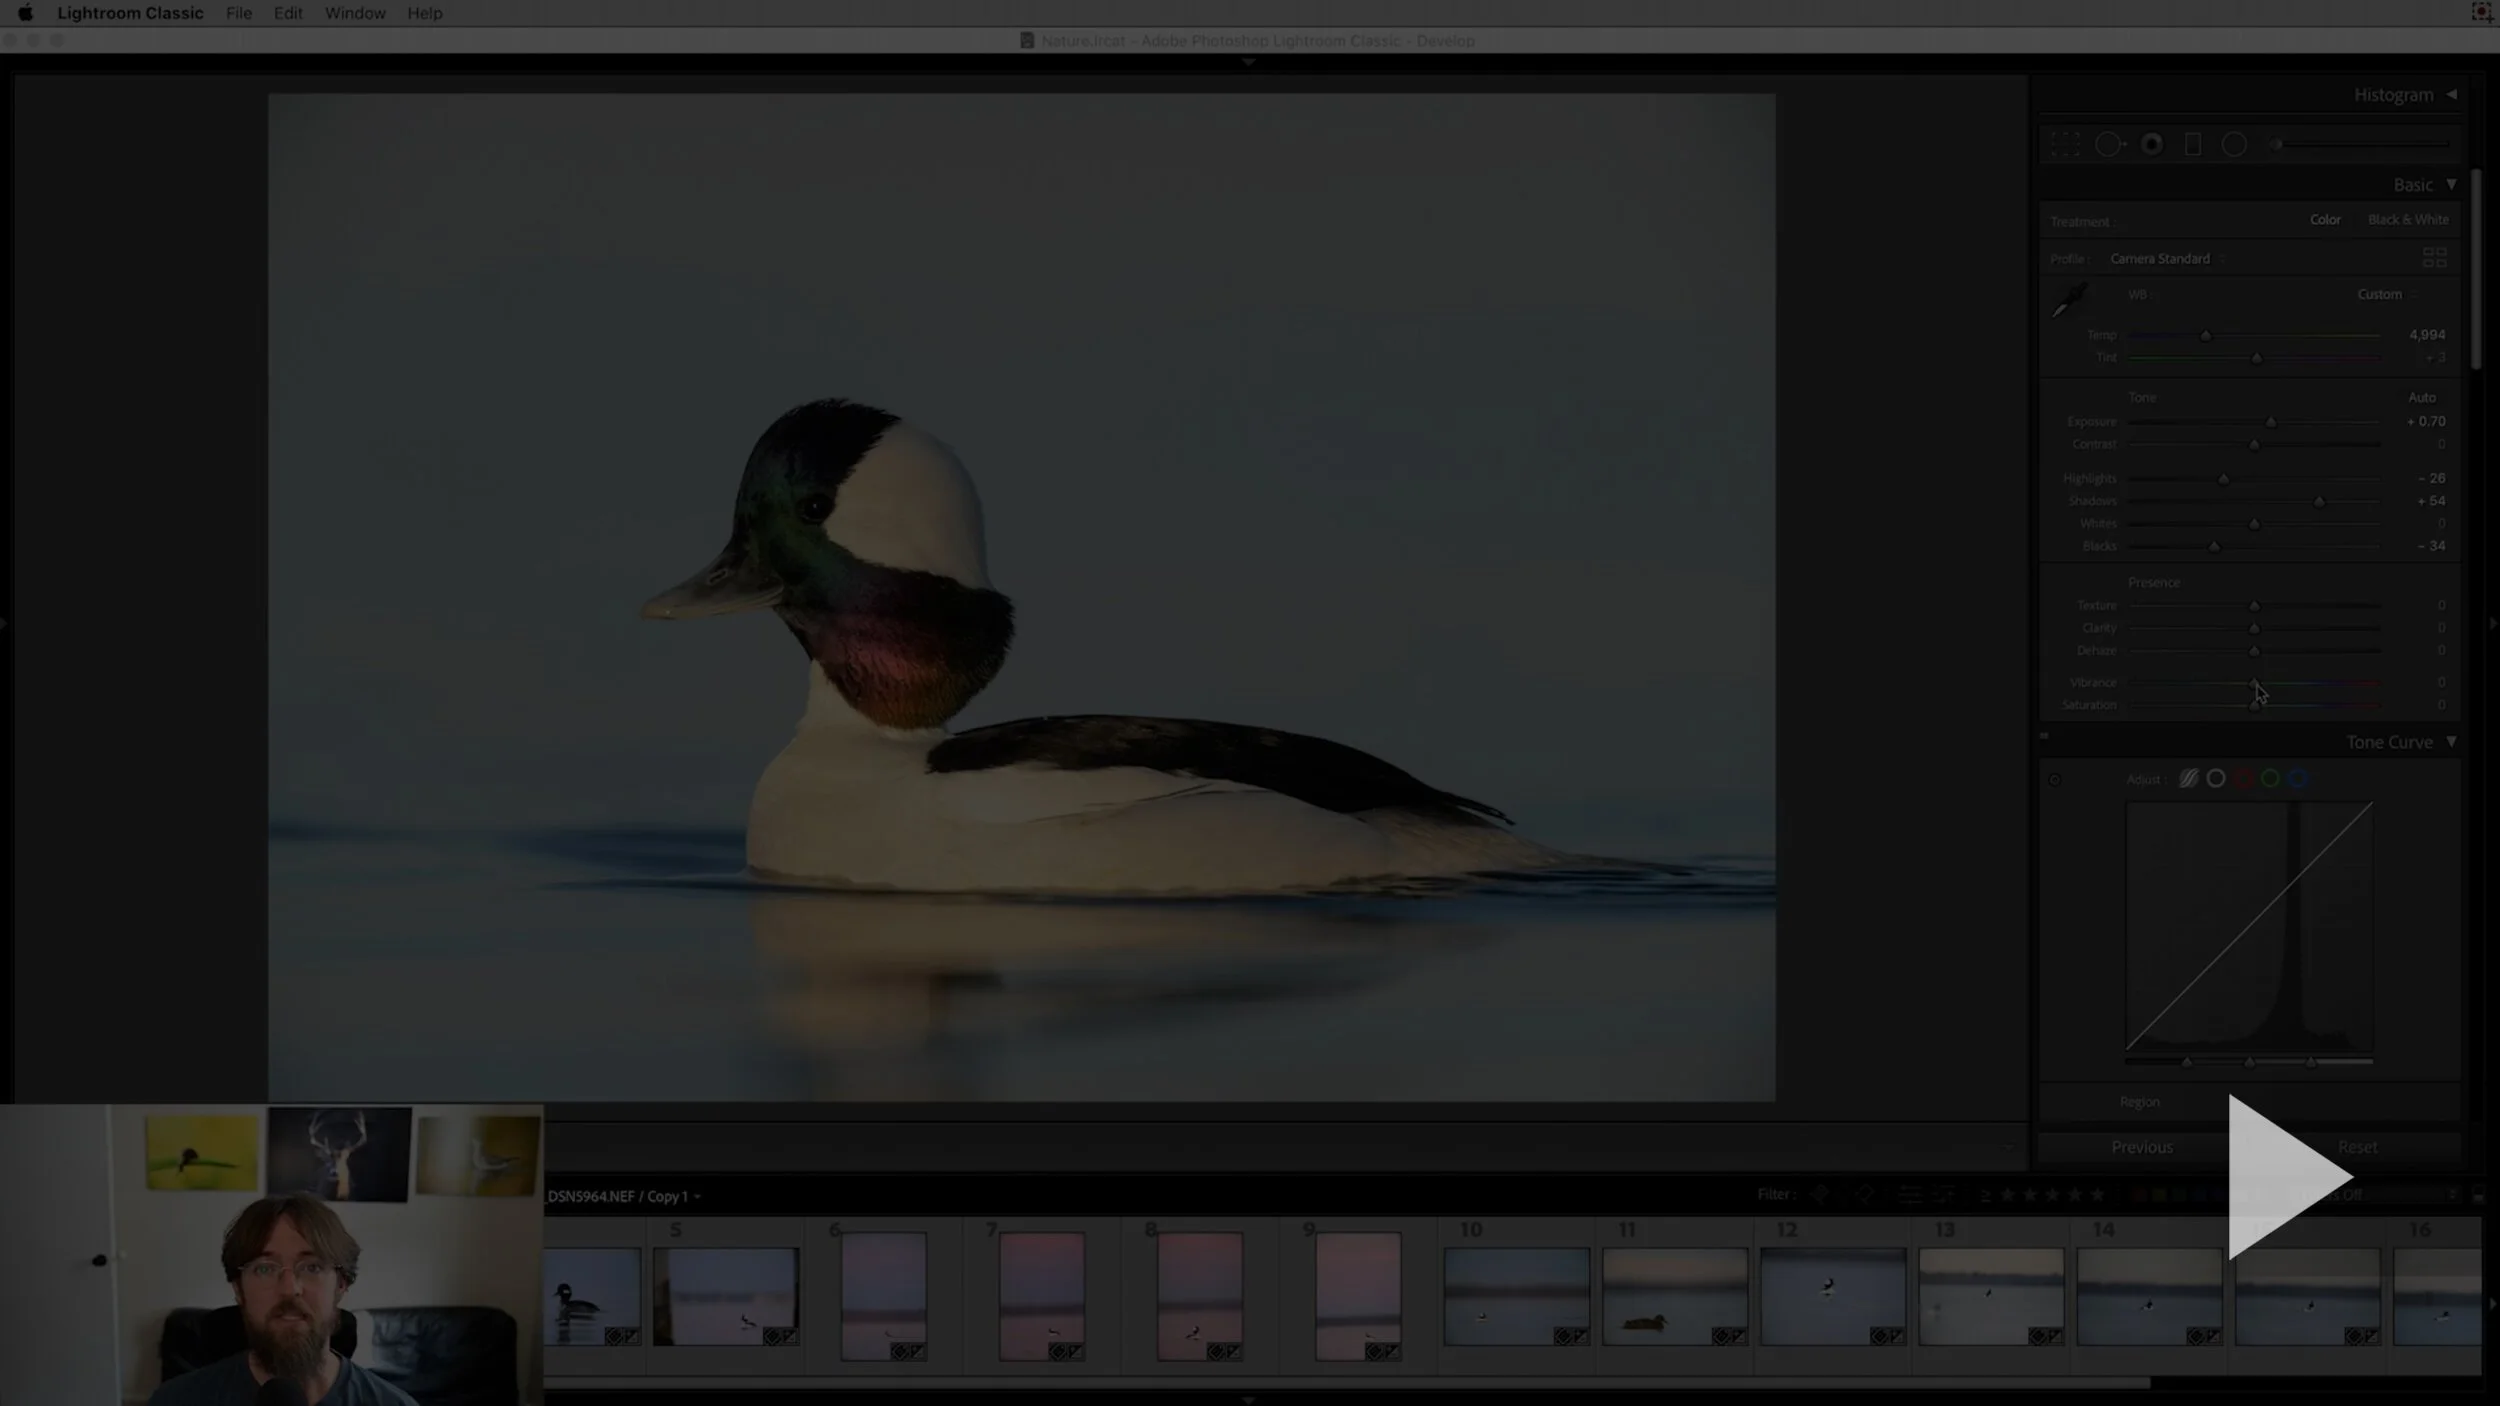
Task: Switch treatment to Black & White
Action: click(x=2408, y=220)
